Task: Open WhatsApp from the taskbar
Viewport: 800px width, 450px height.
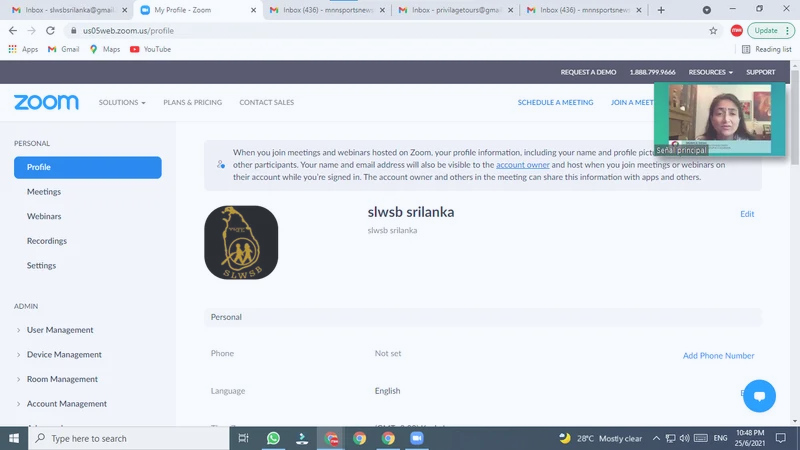Action: point(273,438)
